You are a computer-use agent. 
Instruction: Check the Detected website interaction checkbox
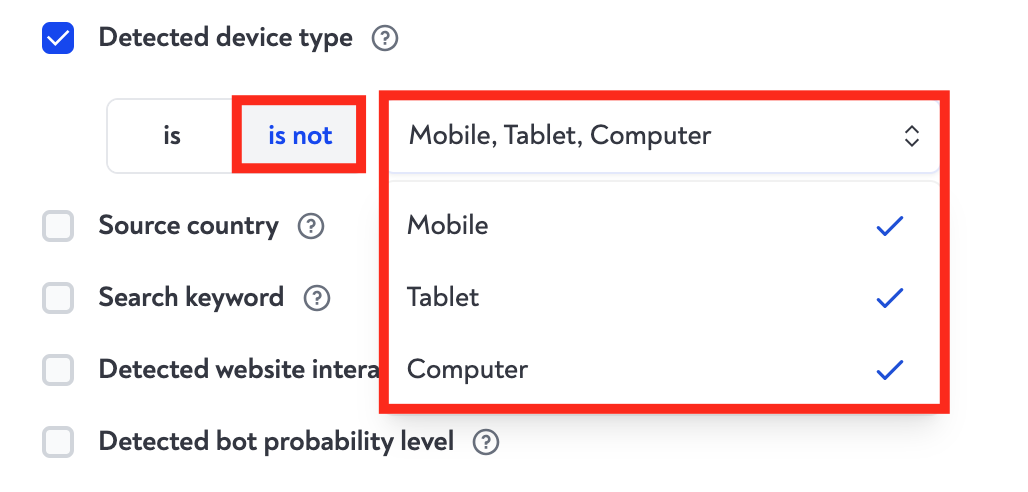(x=58, y=370)
